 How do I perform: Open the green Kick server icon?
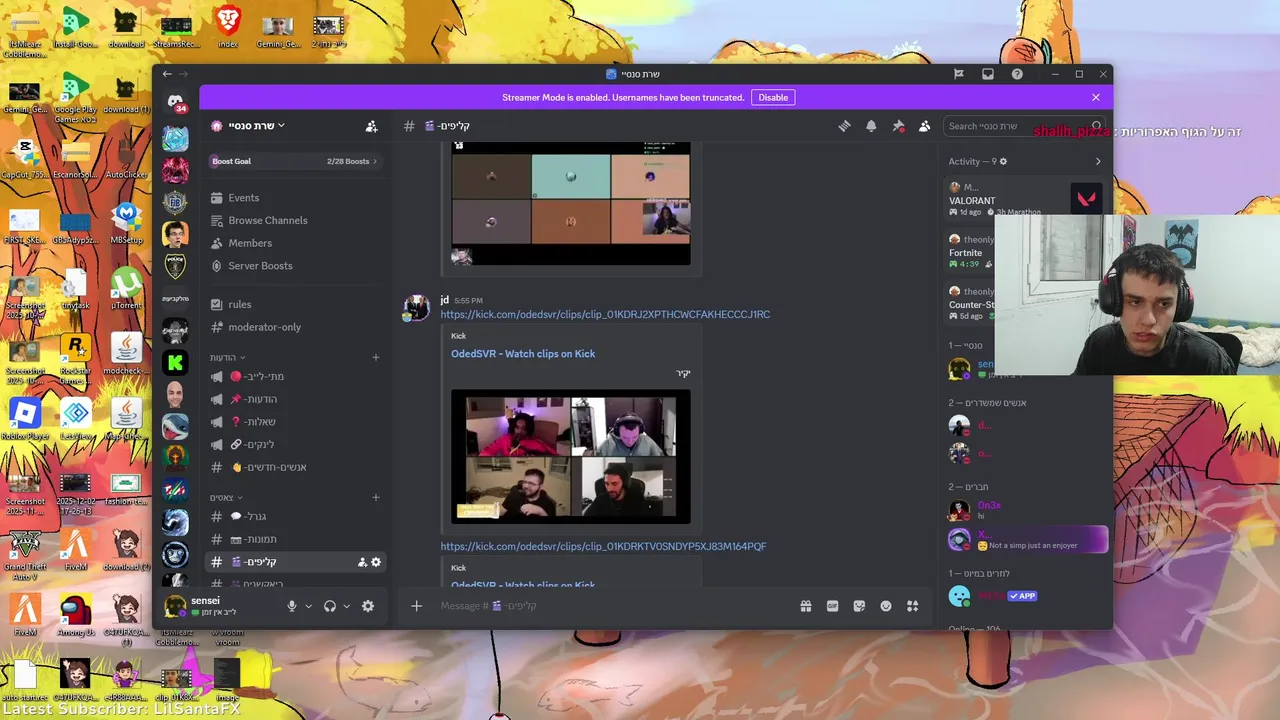click(x=175, y=362)
